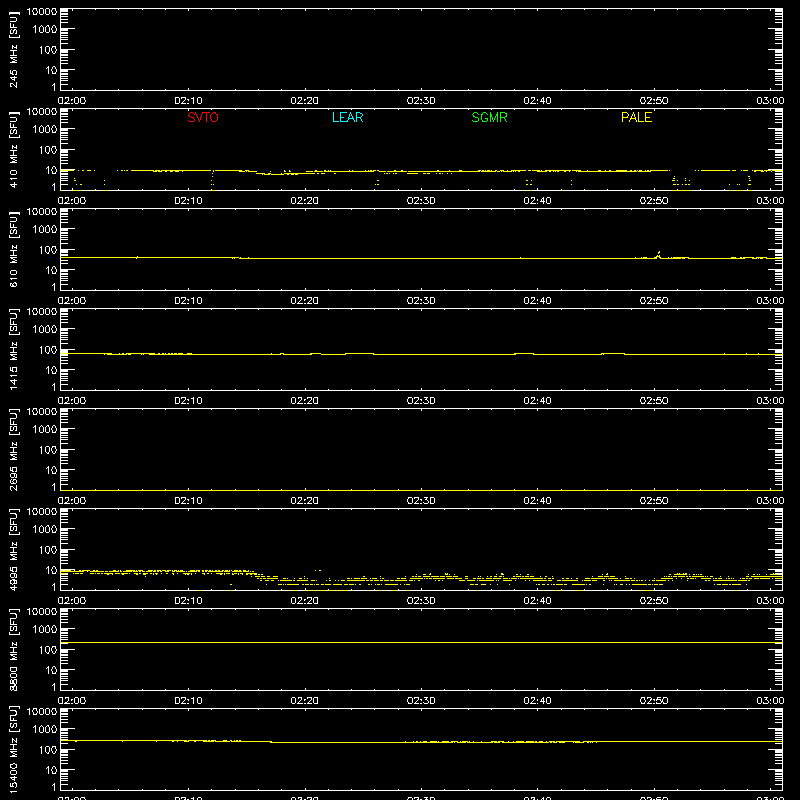Select the 4995 MHz [SFU] axis label
This screenshot has width=800, height=800.
coord(13,549)
